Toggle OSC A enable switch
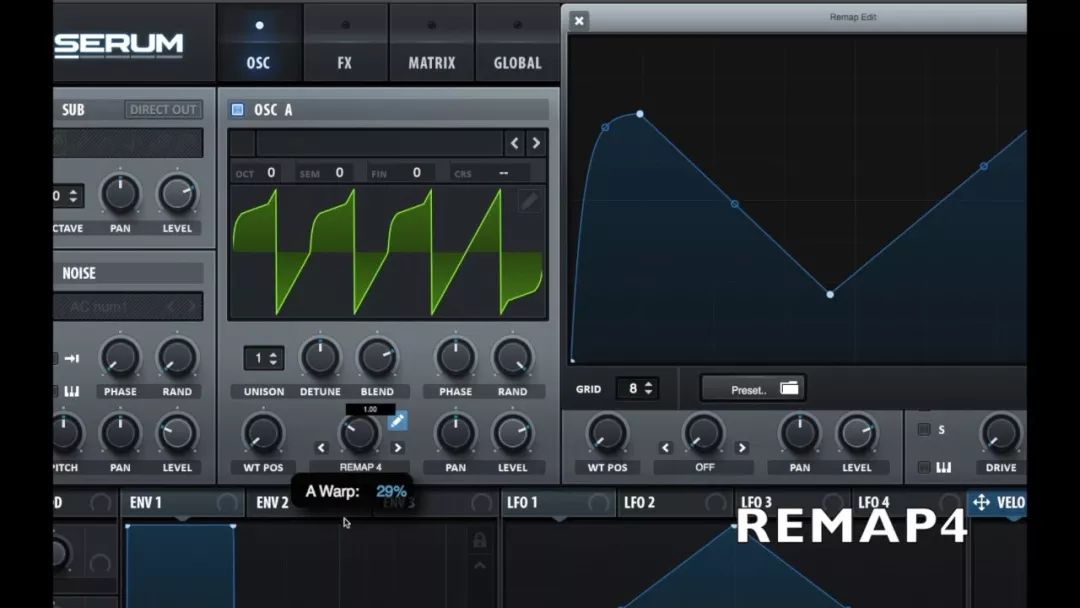1080x608 pixels. 237,110
